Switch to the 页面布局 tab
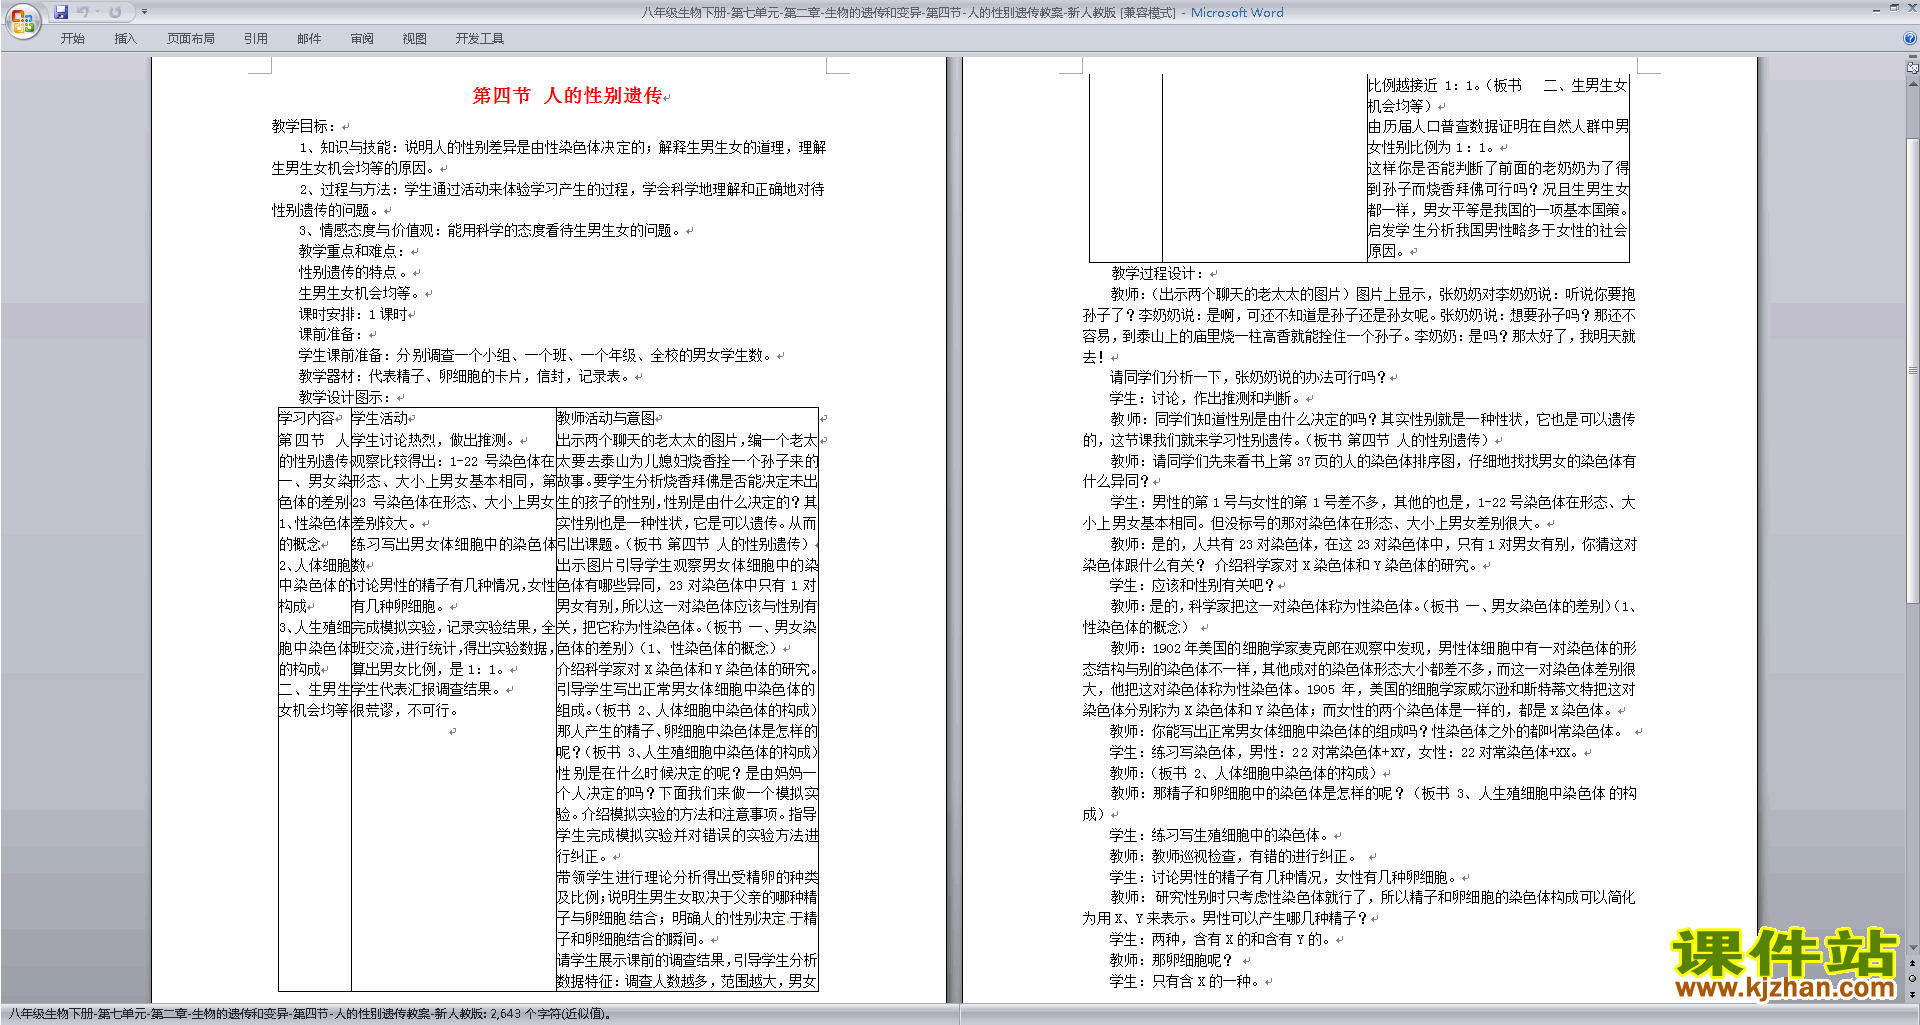This screenshot has height=1025, width=1920. (x=191, y=39)
